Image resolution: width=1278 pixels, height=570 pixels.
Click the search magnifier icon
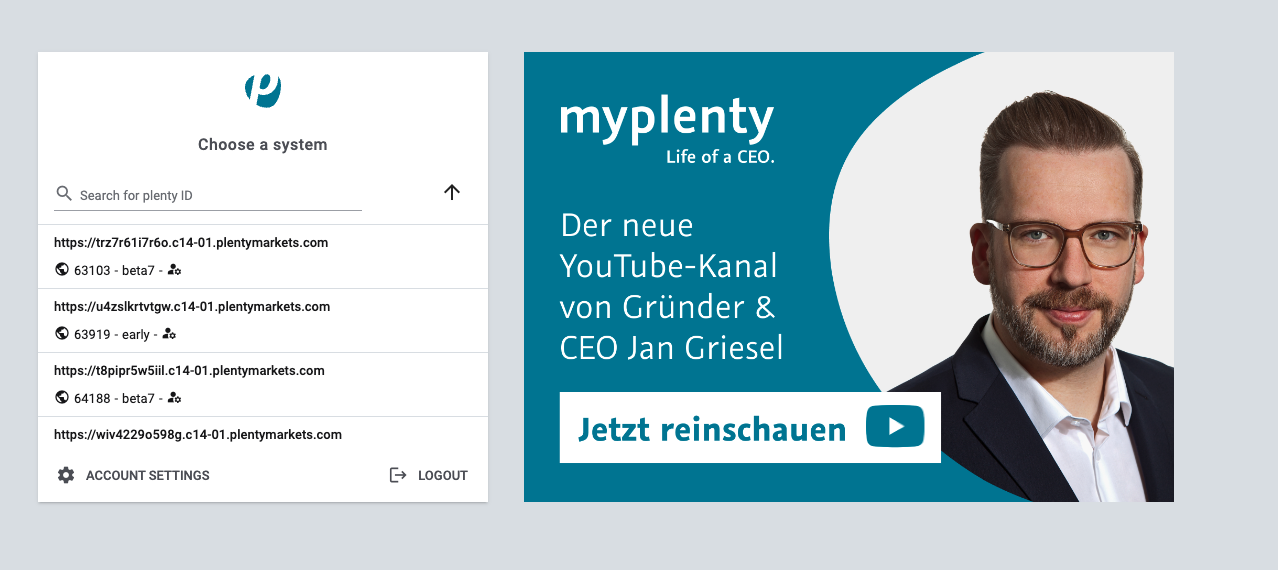point(64,194)
